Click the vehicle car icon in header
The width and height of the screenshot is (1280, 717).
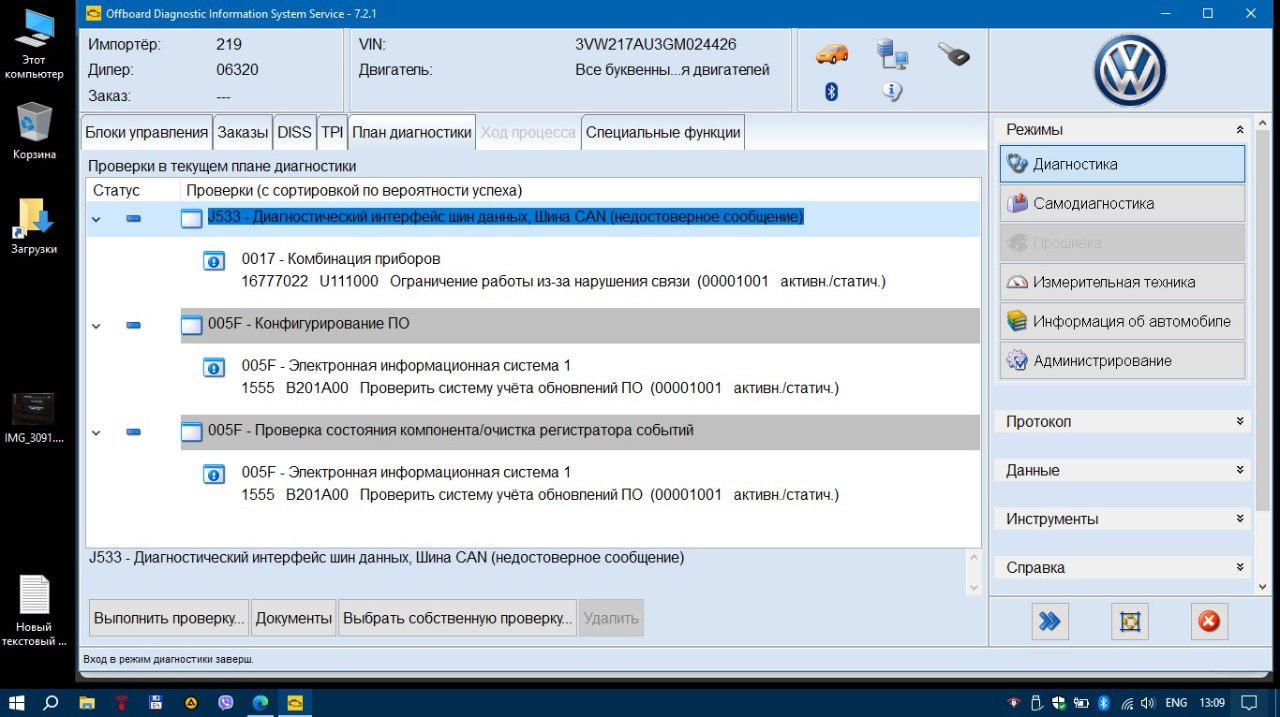[832, 54]
